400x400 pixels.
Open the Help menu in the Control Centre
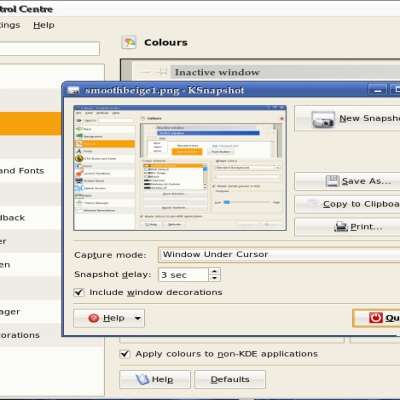[44, 25]
